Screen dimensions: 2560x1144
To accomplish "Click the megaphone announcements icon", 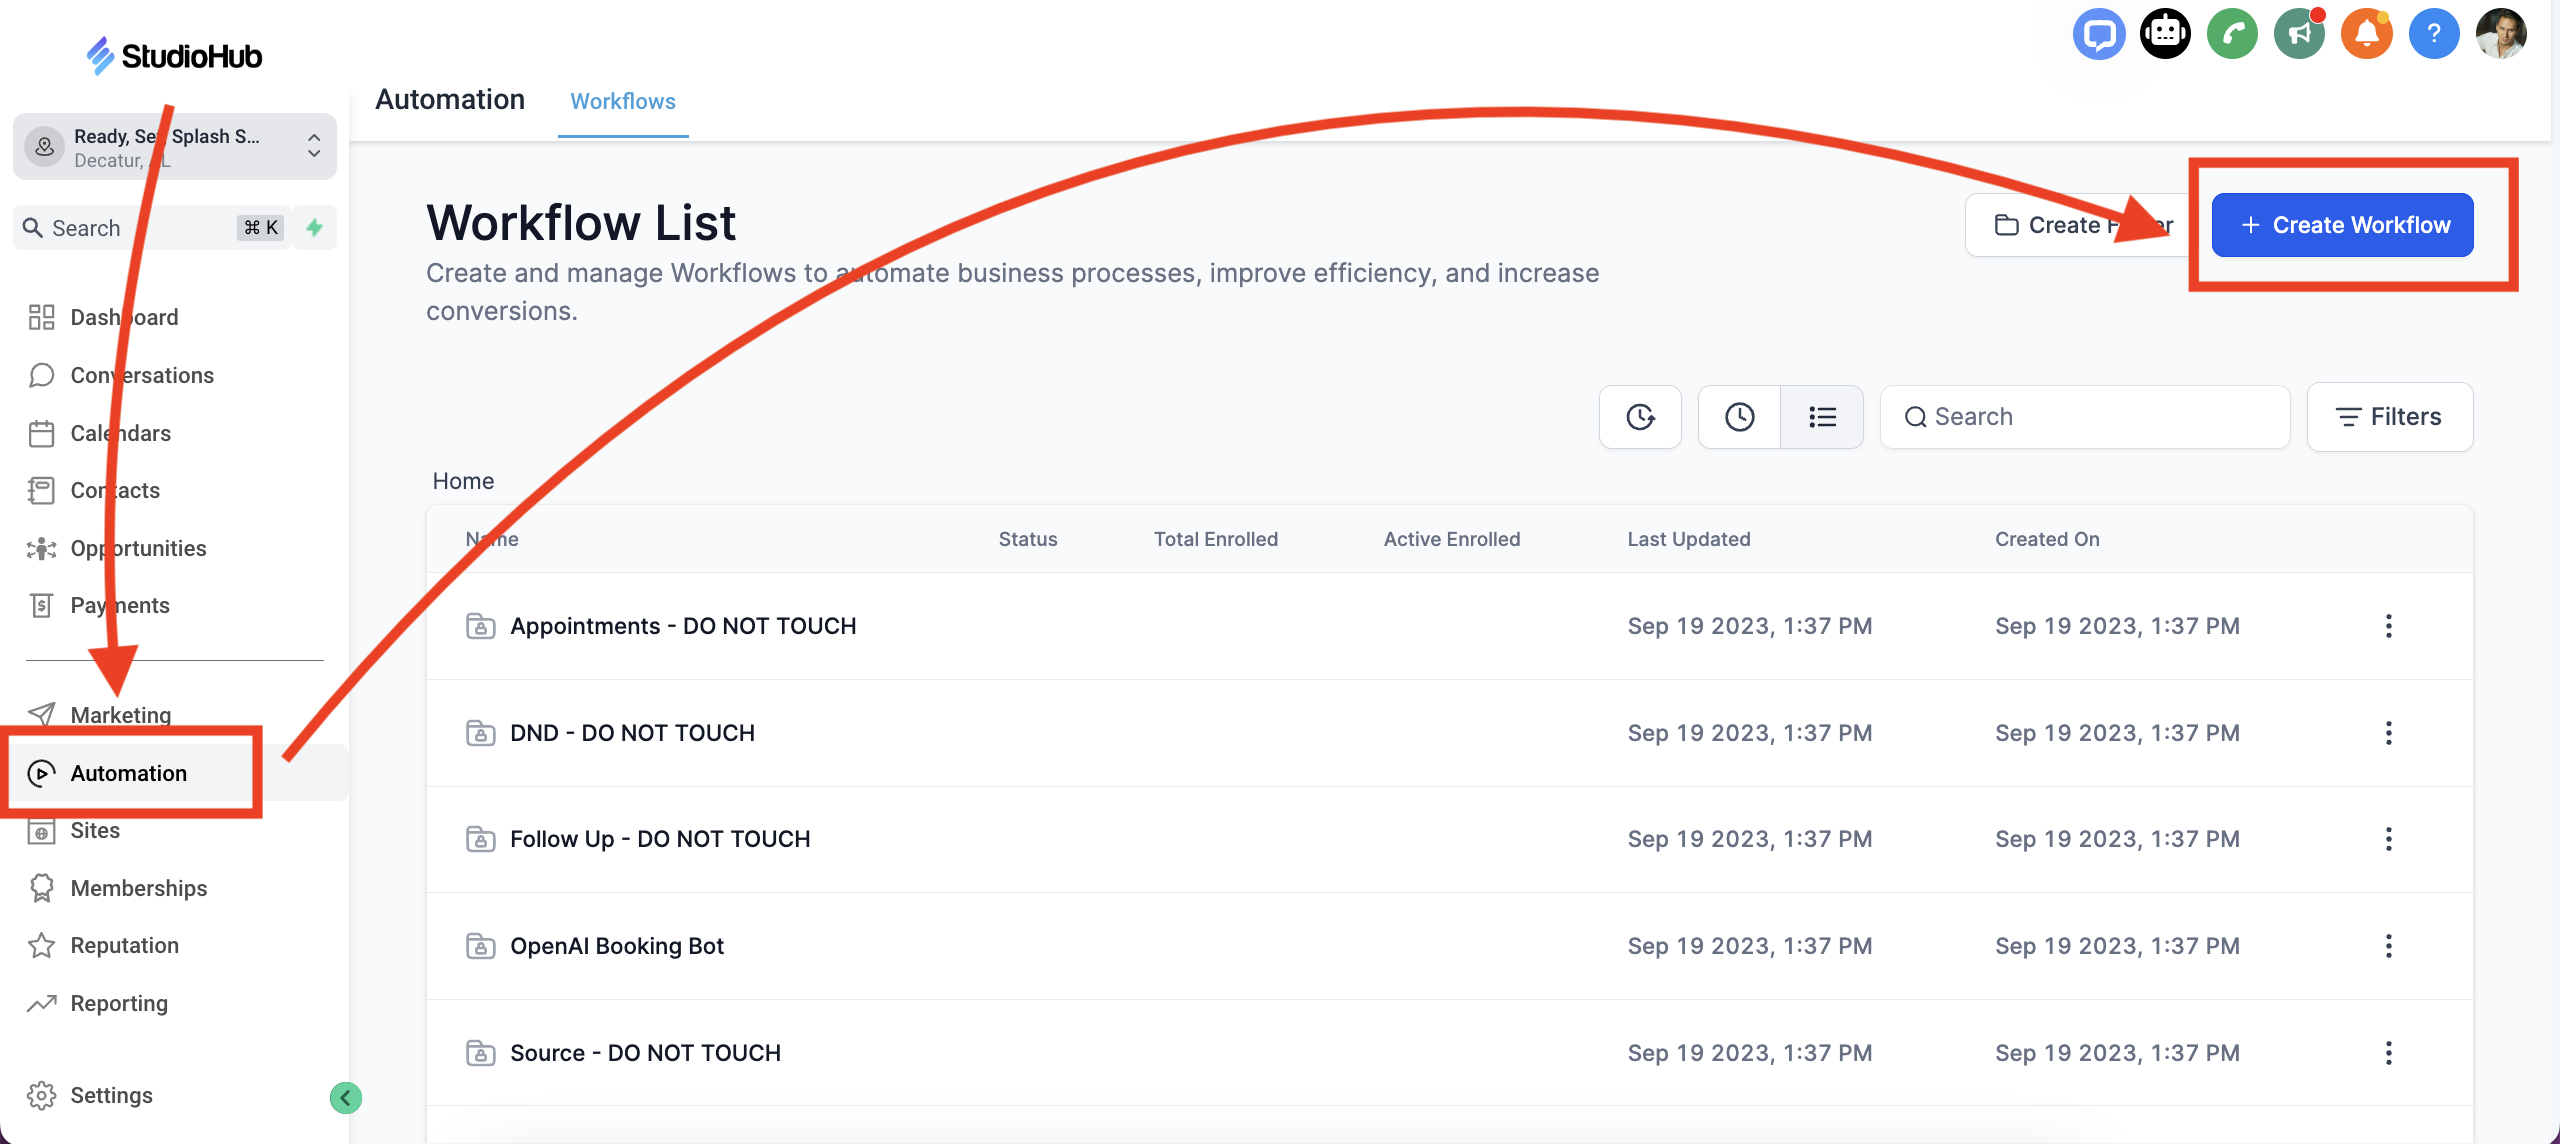I will (x=2299, y=34).
